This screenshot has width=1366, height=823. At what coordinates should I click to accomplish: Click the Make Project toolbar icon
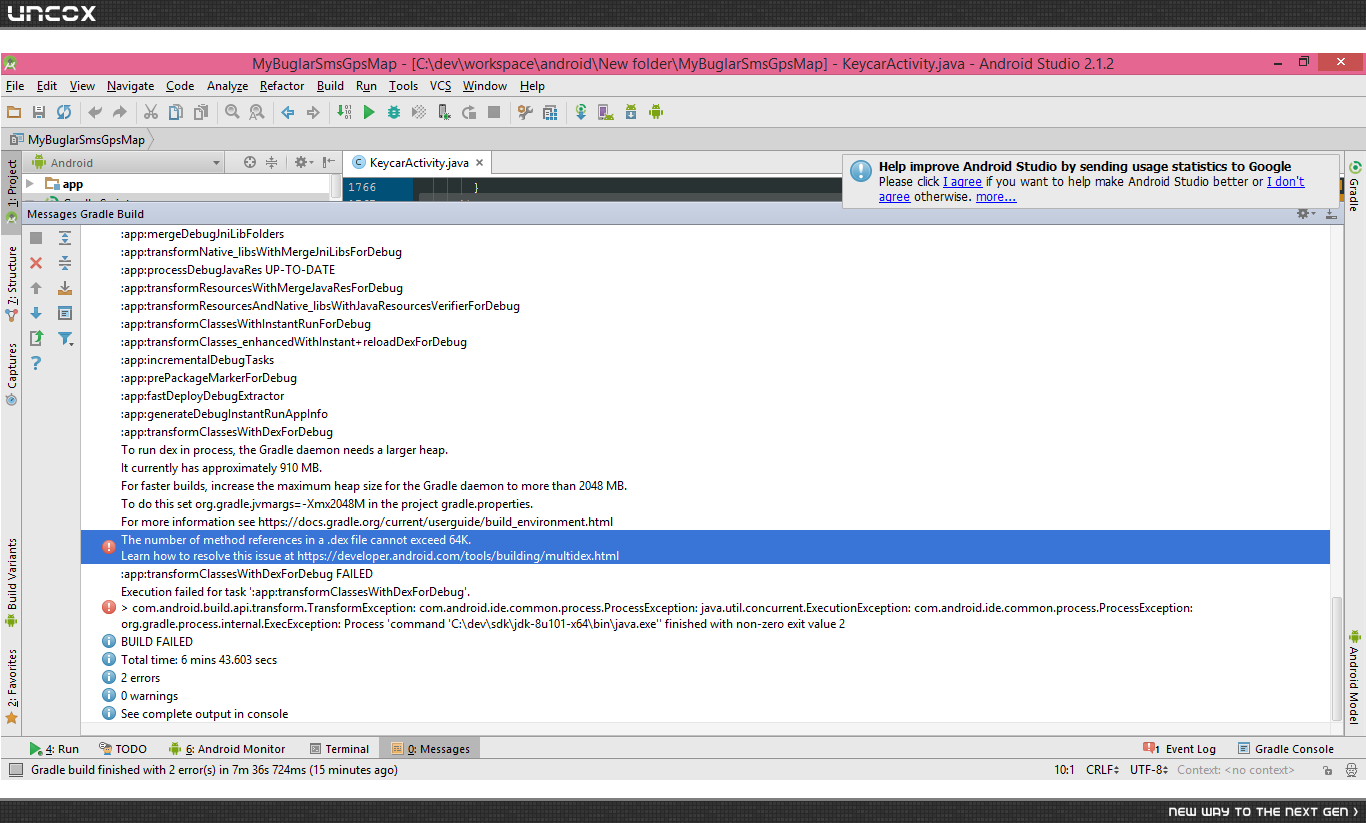click(x=344, y=112)
